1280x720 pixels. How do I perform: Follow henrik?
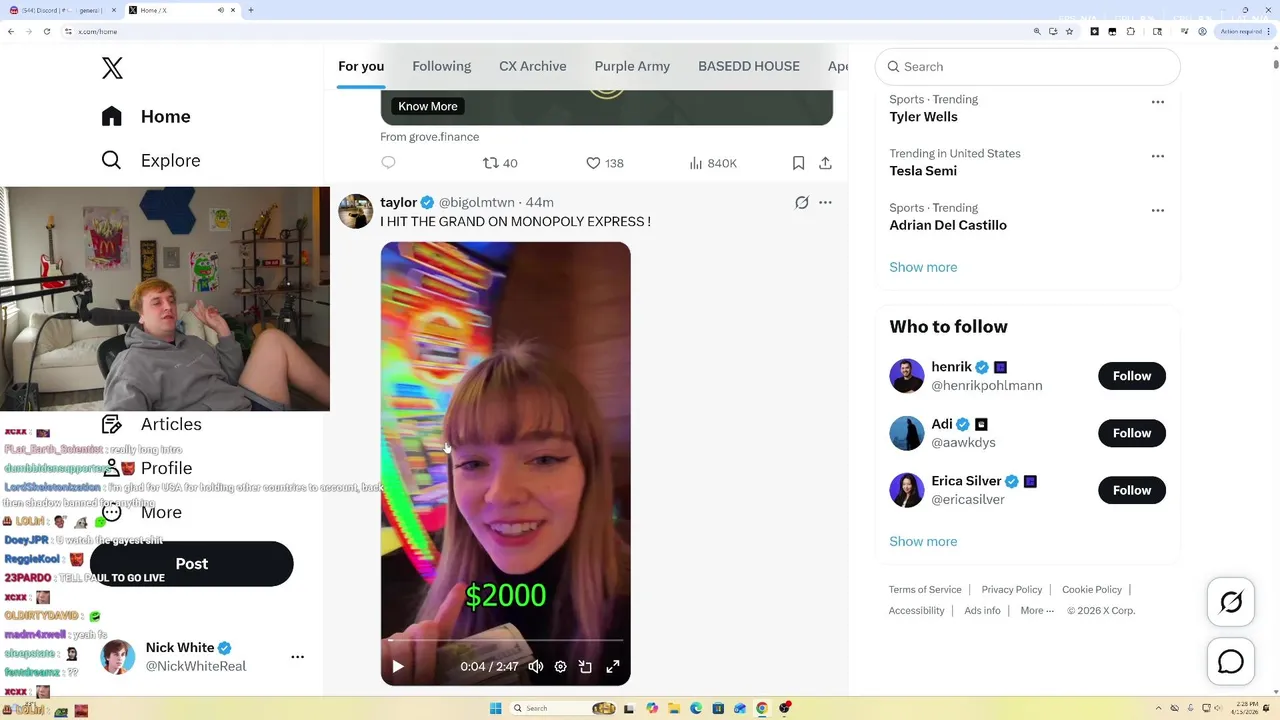pos(1132,376)
